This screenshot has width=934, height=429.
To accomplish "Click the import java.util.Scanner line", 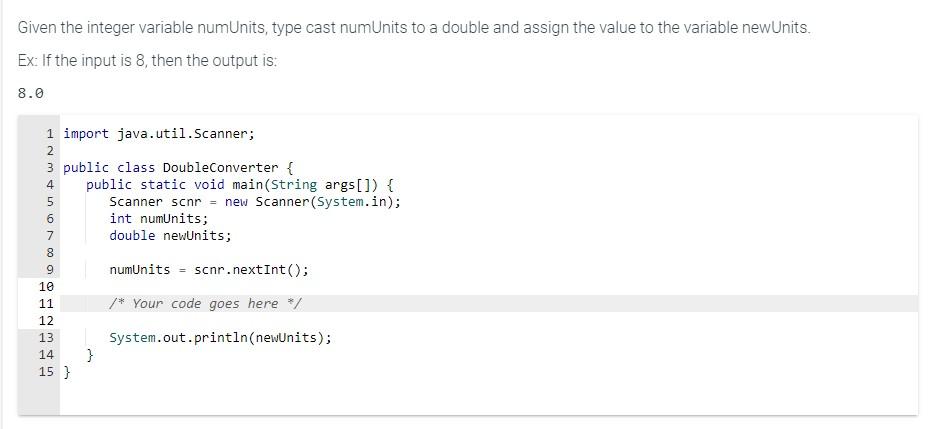I will (159, 133).
